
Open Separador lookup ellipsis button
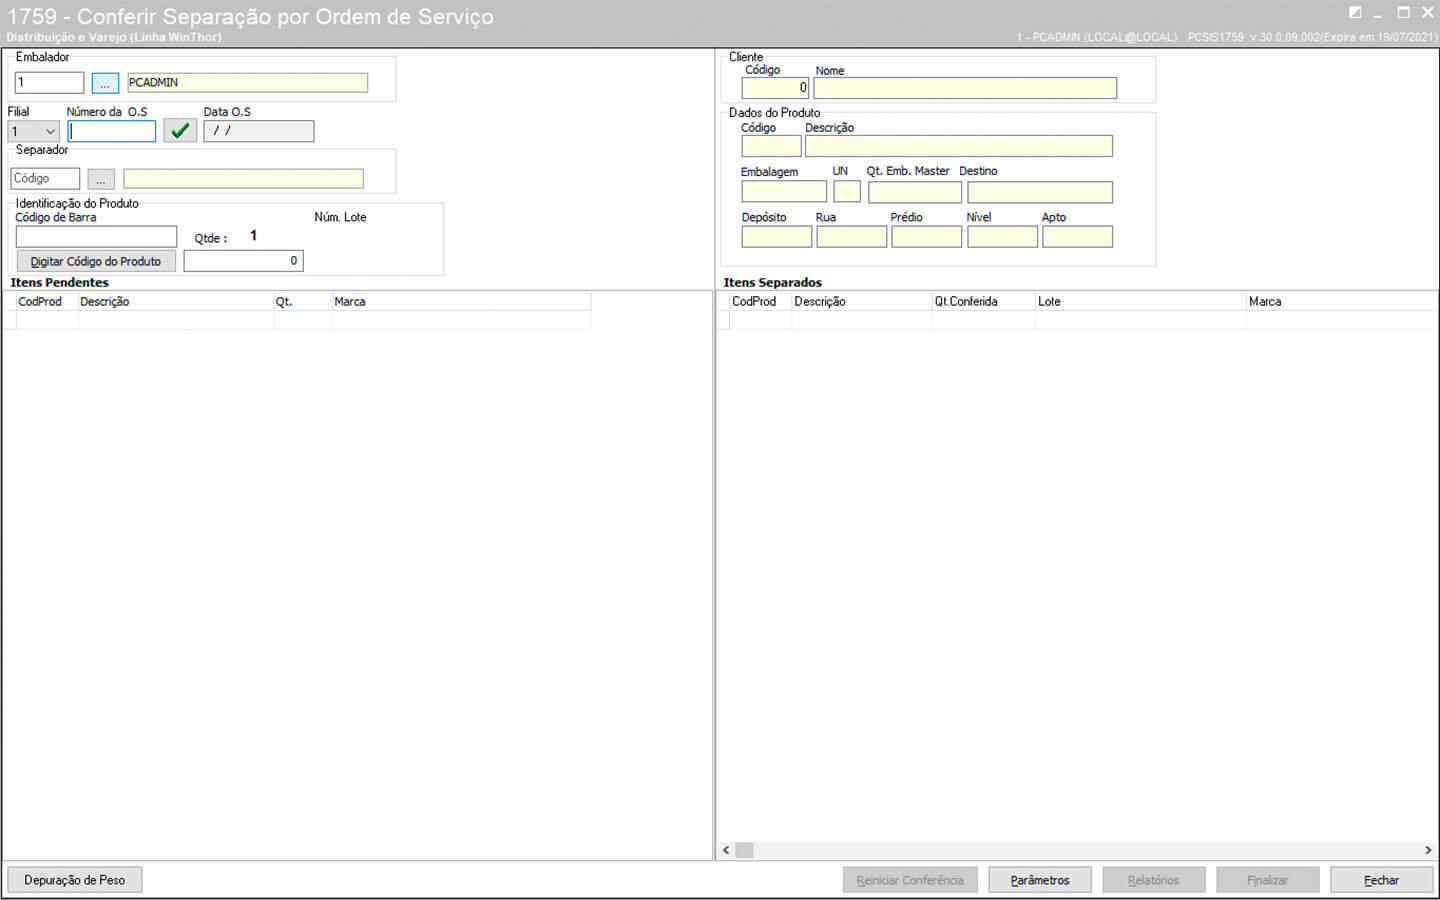coord(101,179)
